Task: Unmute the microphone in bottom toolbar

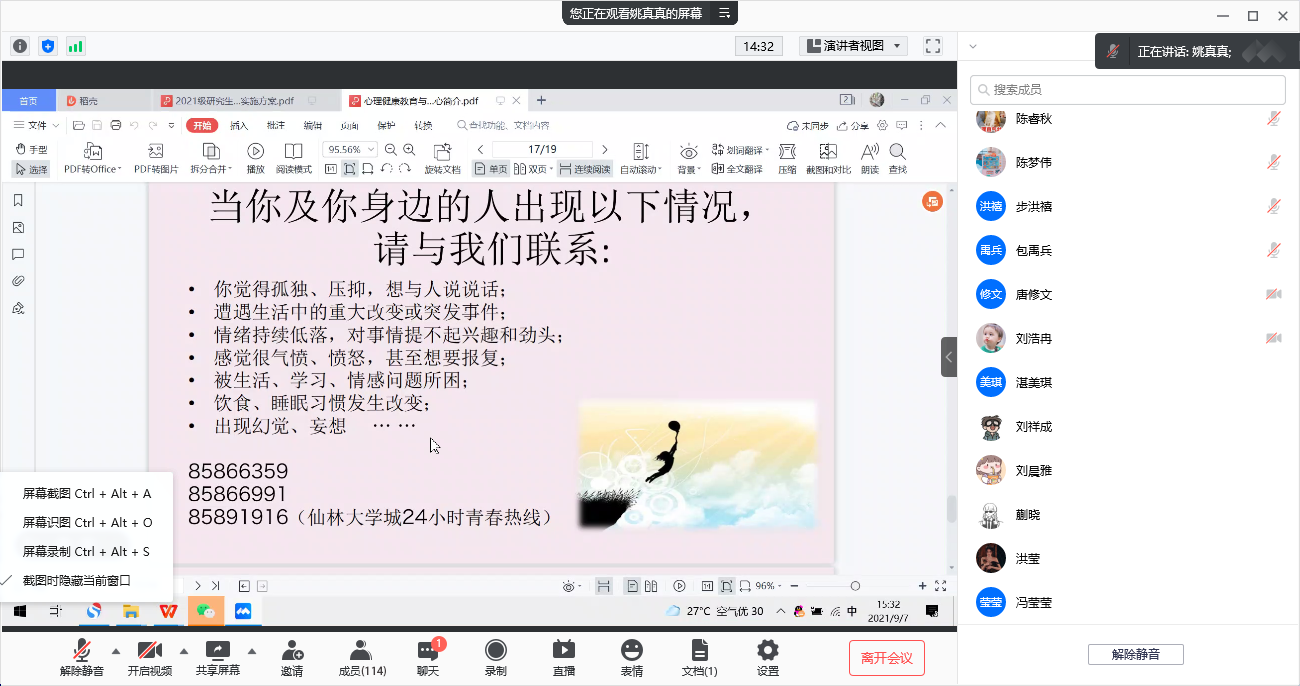Action: pos(82,656)
